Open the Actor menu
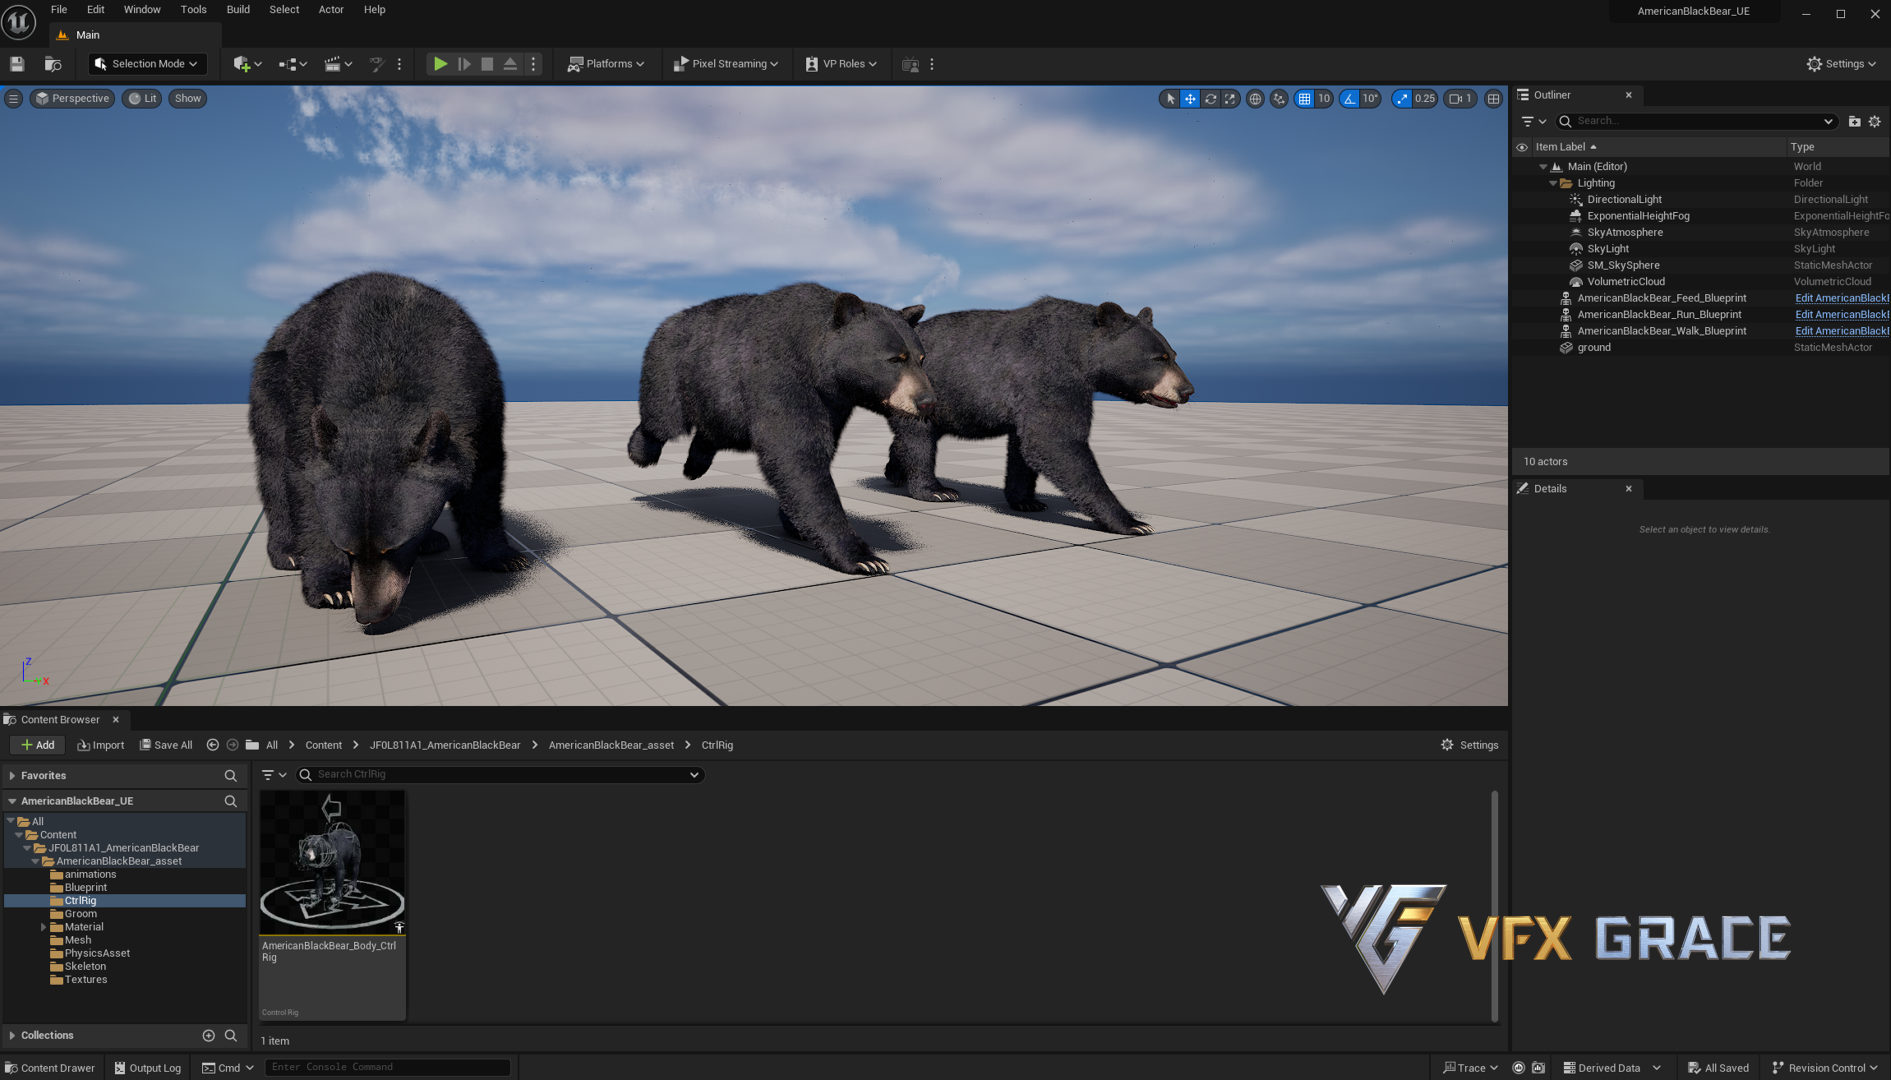This screenshot has width=1891, height=1080. tap(331, 10)
